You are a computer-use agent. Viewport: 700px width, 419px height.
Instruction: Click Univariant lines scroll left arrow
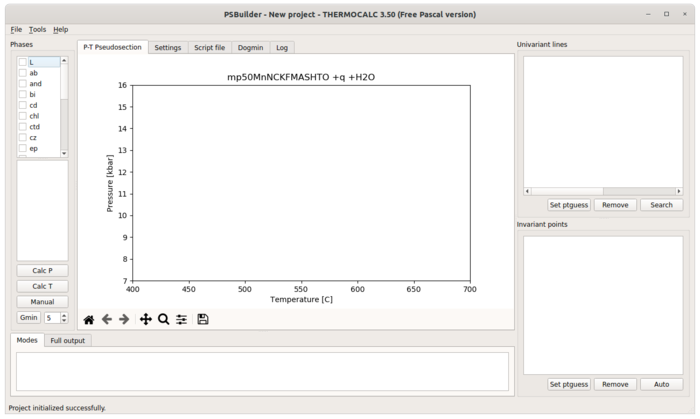pos(527,191)
